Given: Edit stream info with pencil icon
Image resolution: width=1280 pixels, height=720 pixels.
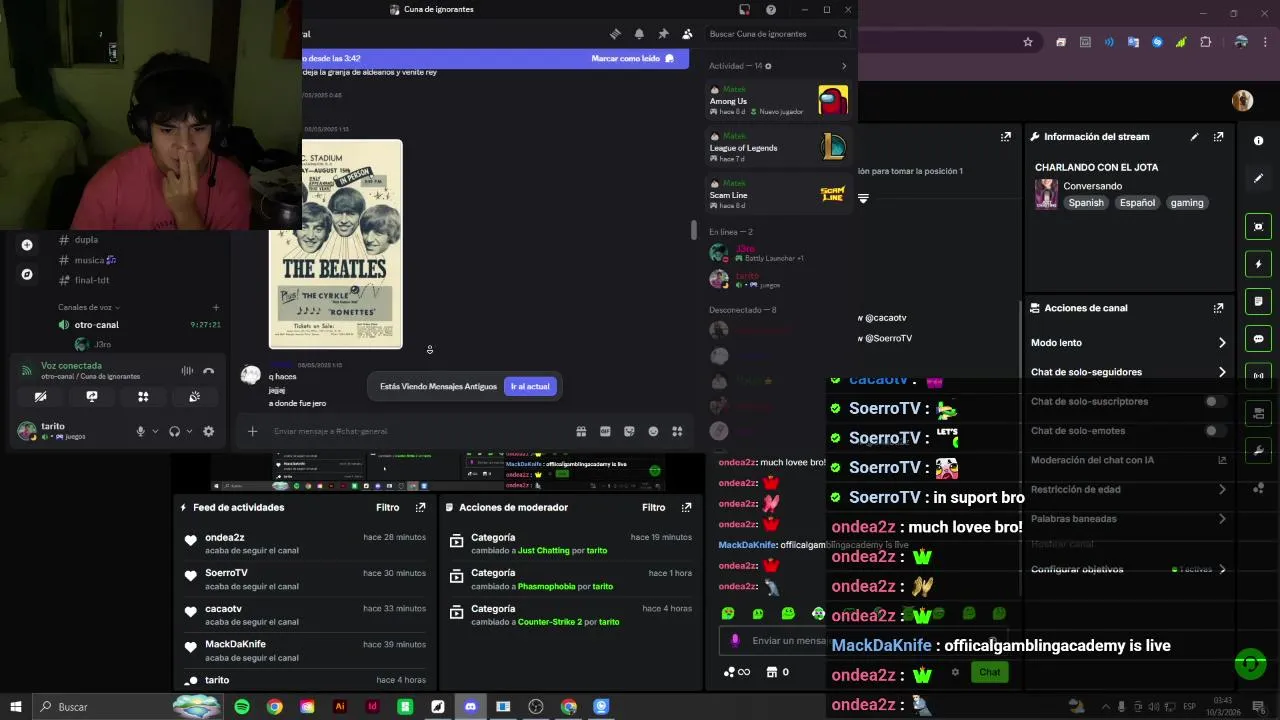Looking at the screenshot, I should point(1194,137).
